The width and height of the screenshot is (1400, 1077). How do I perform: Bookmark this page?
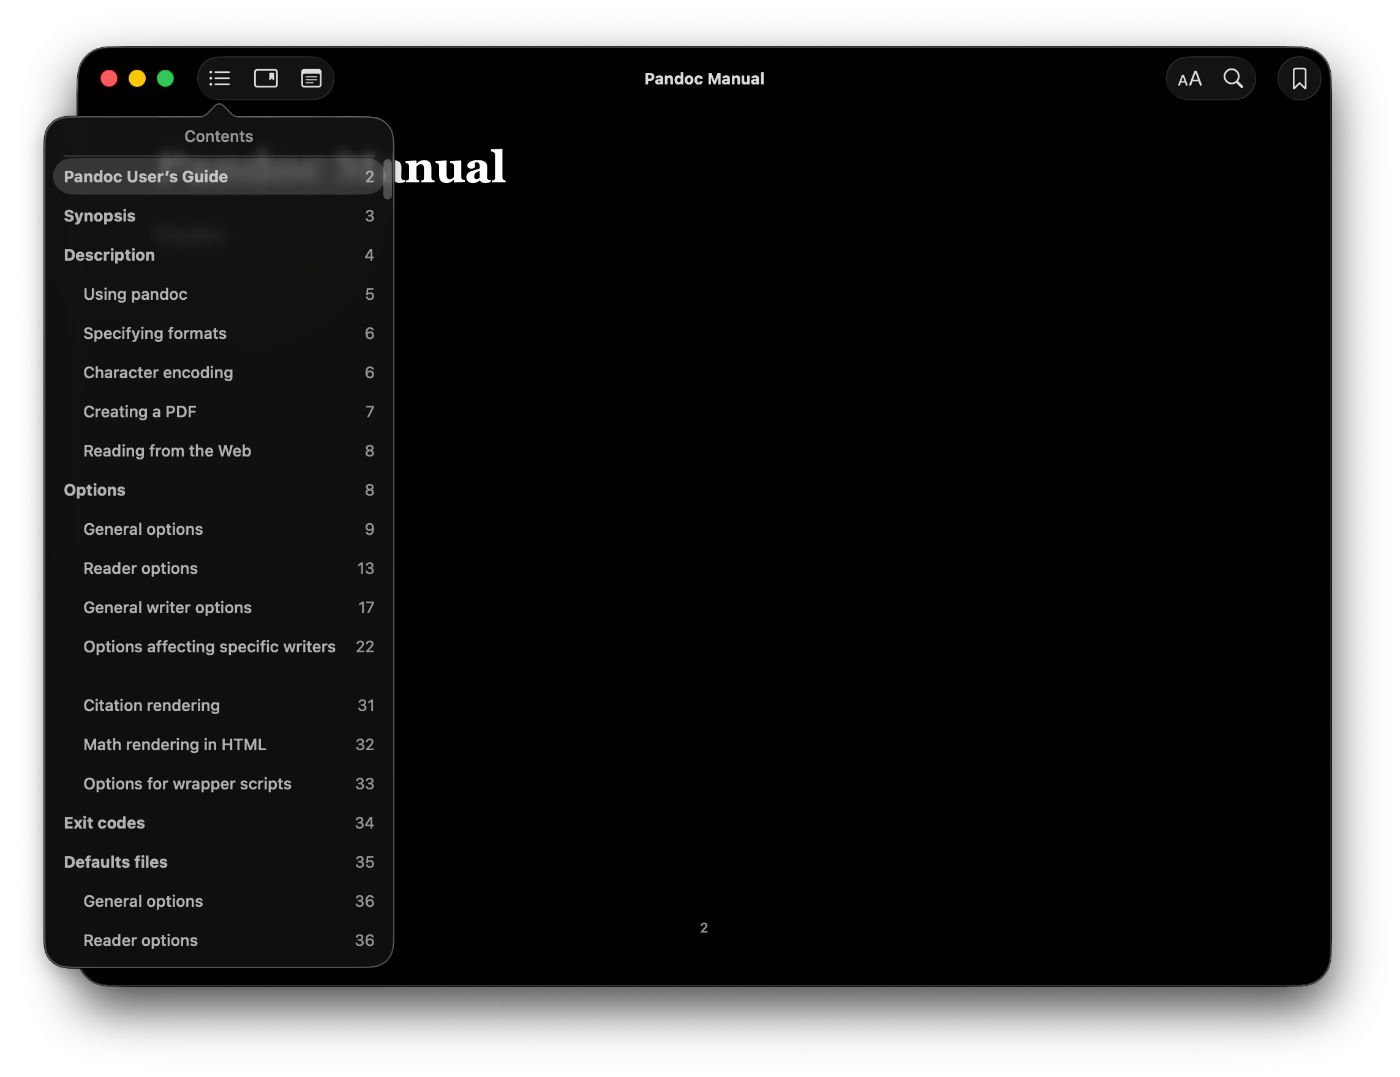click(1299, 78)
